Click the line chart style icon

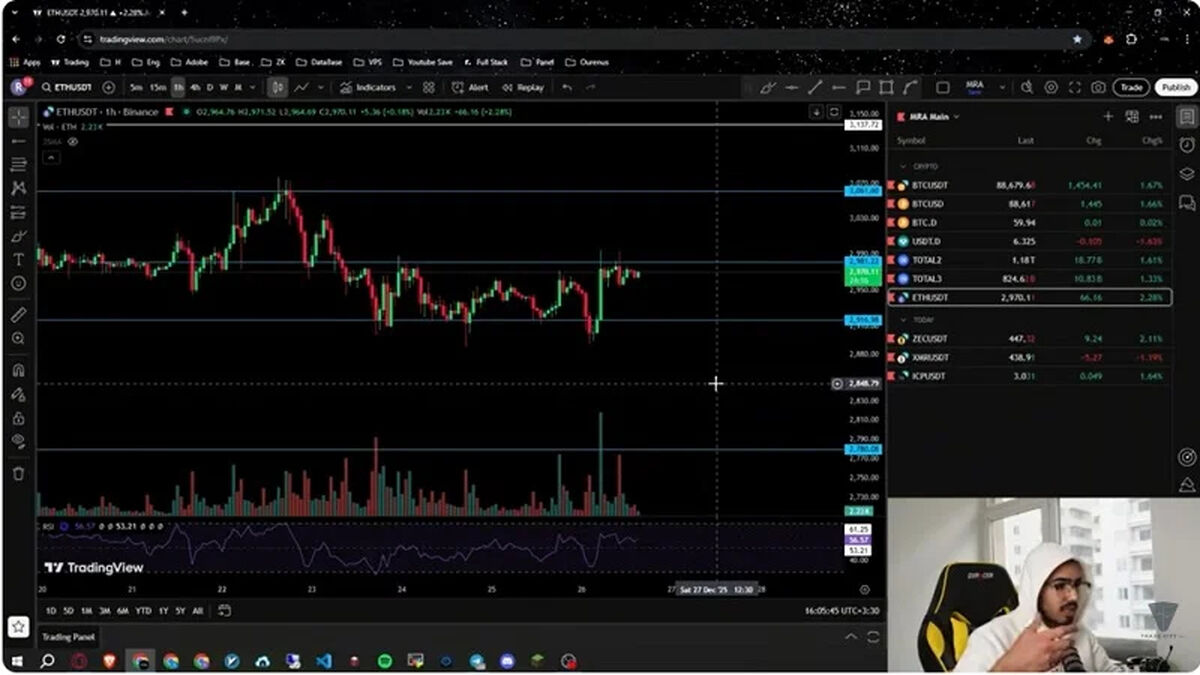click(301, 87)
